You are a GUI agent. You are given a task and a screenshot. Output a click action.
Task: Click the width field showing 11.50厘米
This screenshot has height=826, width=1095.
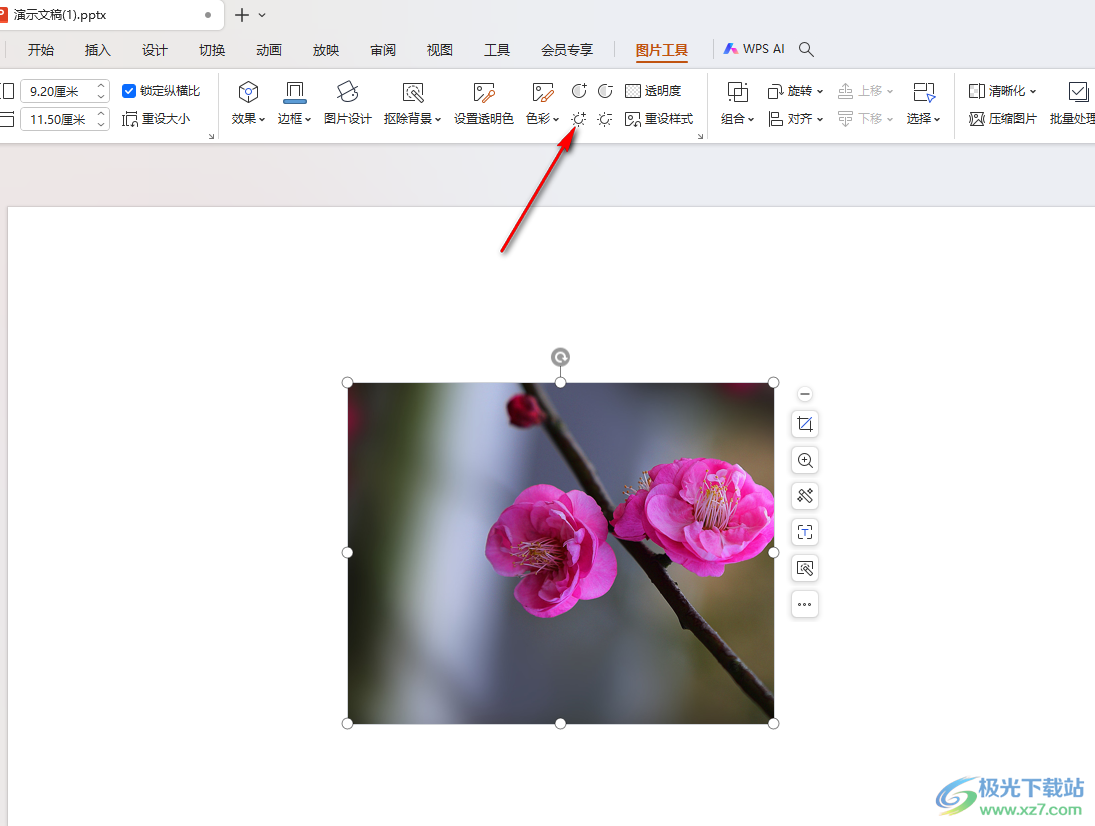[x=57, y=119]
